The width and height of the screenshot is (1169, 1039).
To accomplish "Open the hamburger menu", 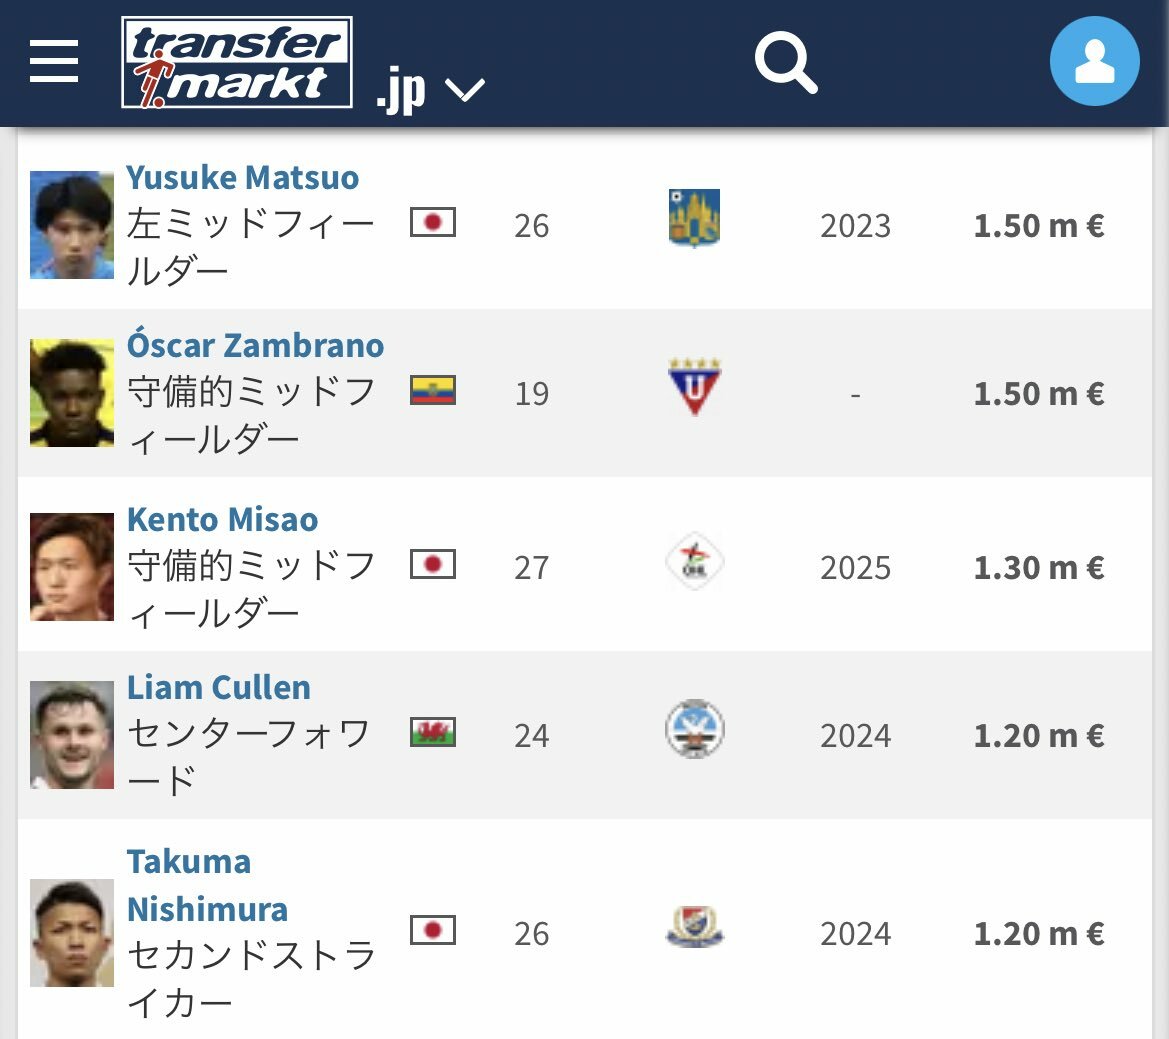I will click(54, 61).
